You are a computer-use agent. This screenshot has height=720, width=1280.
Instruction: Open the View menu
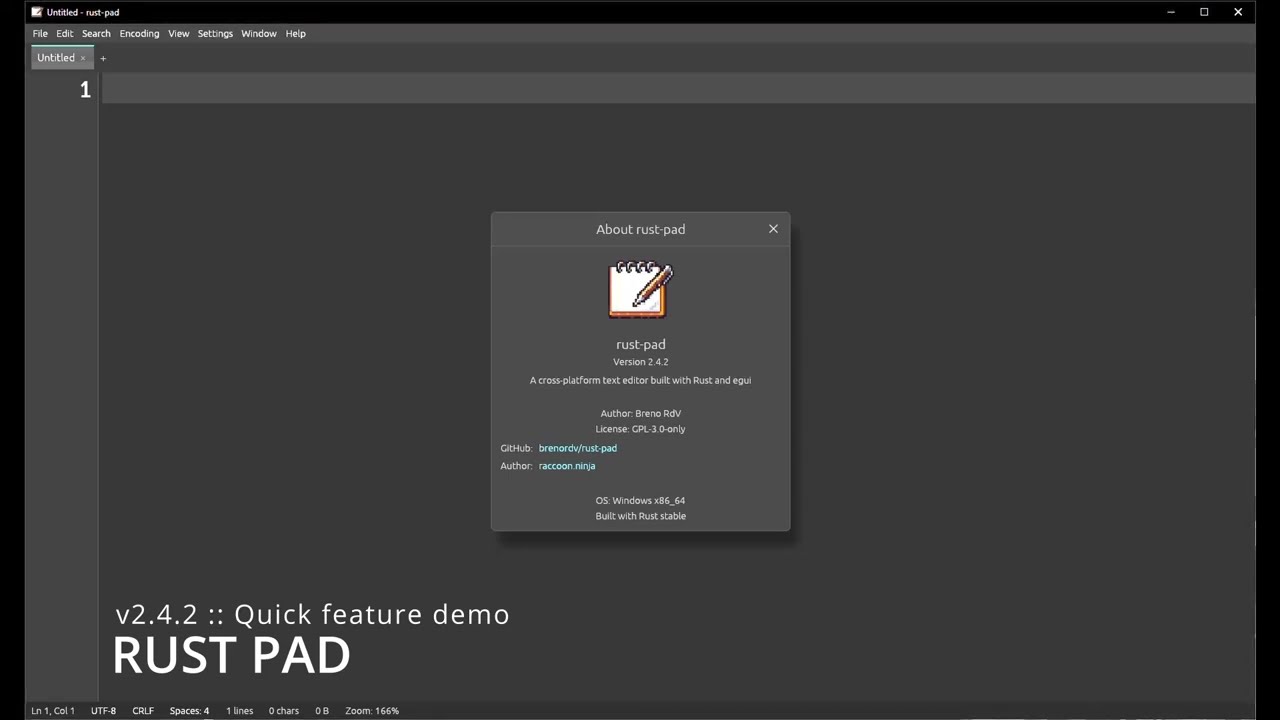click(178, 33)
